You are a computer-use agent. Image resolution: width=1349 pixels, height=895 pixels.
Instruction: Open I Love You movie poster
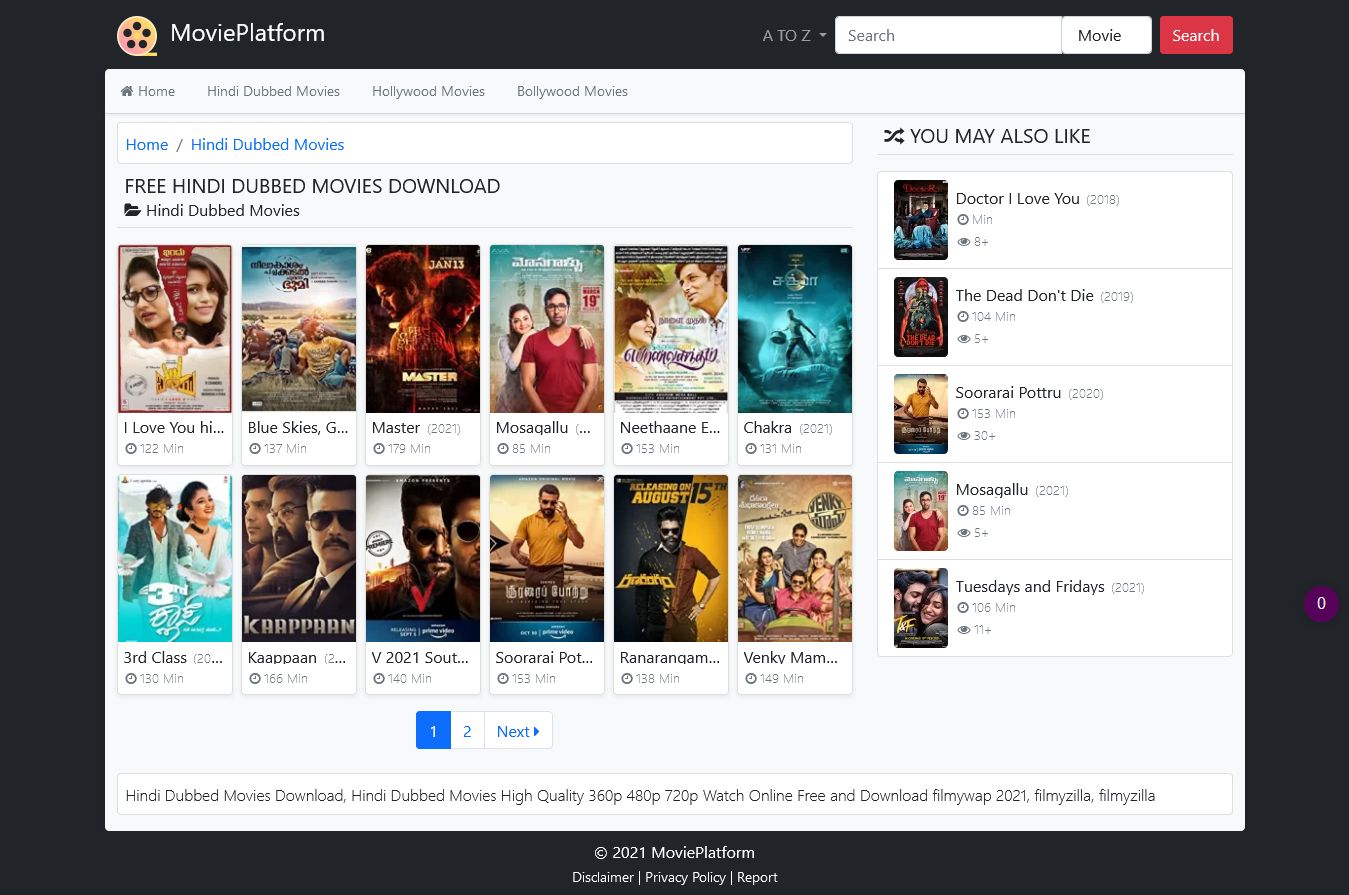coord(175,329)
